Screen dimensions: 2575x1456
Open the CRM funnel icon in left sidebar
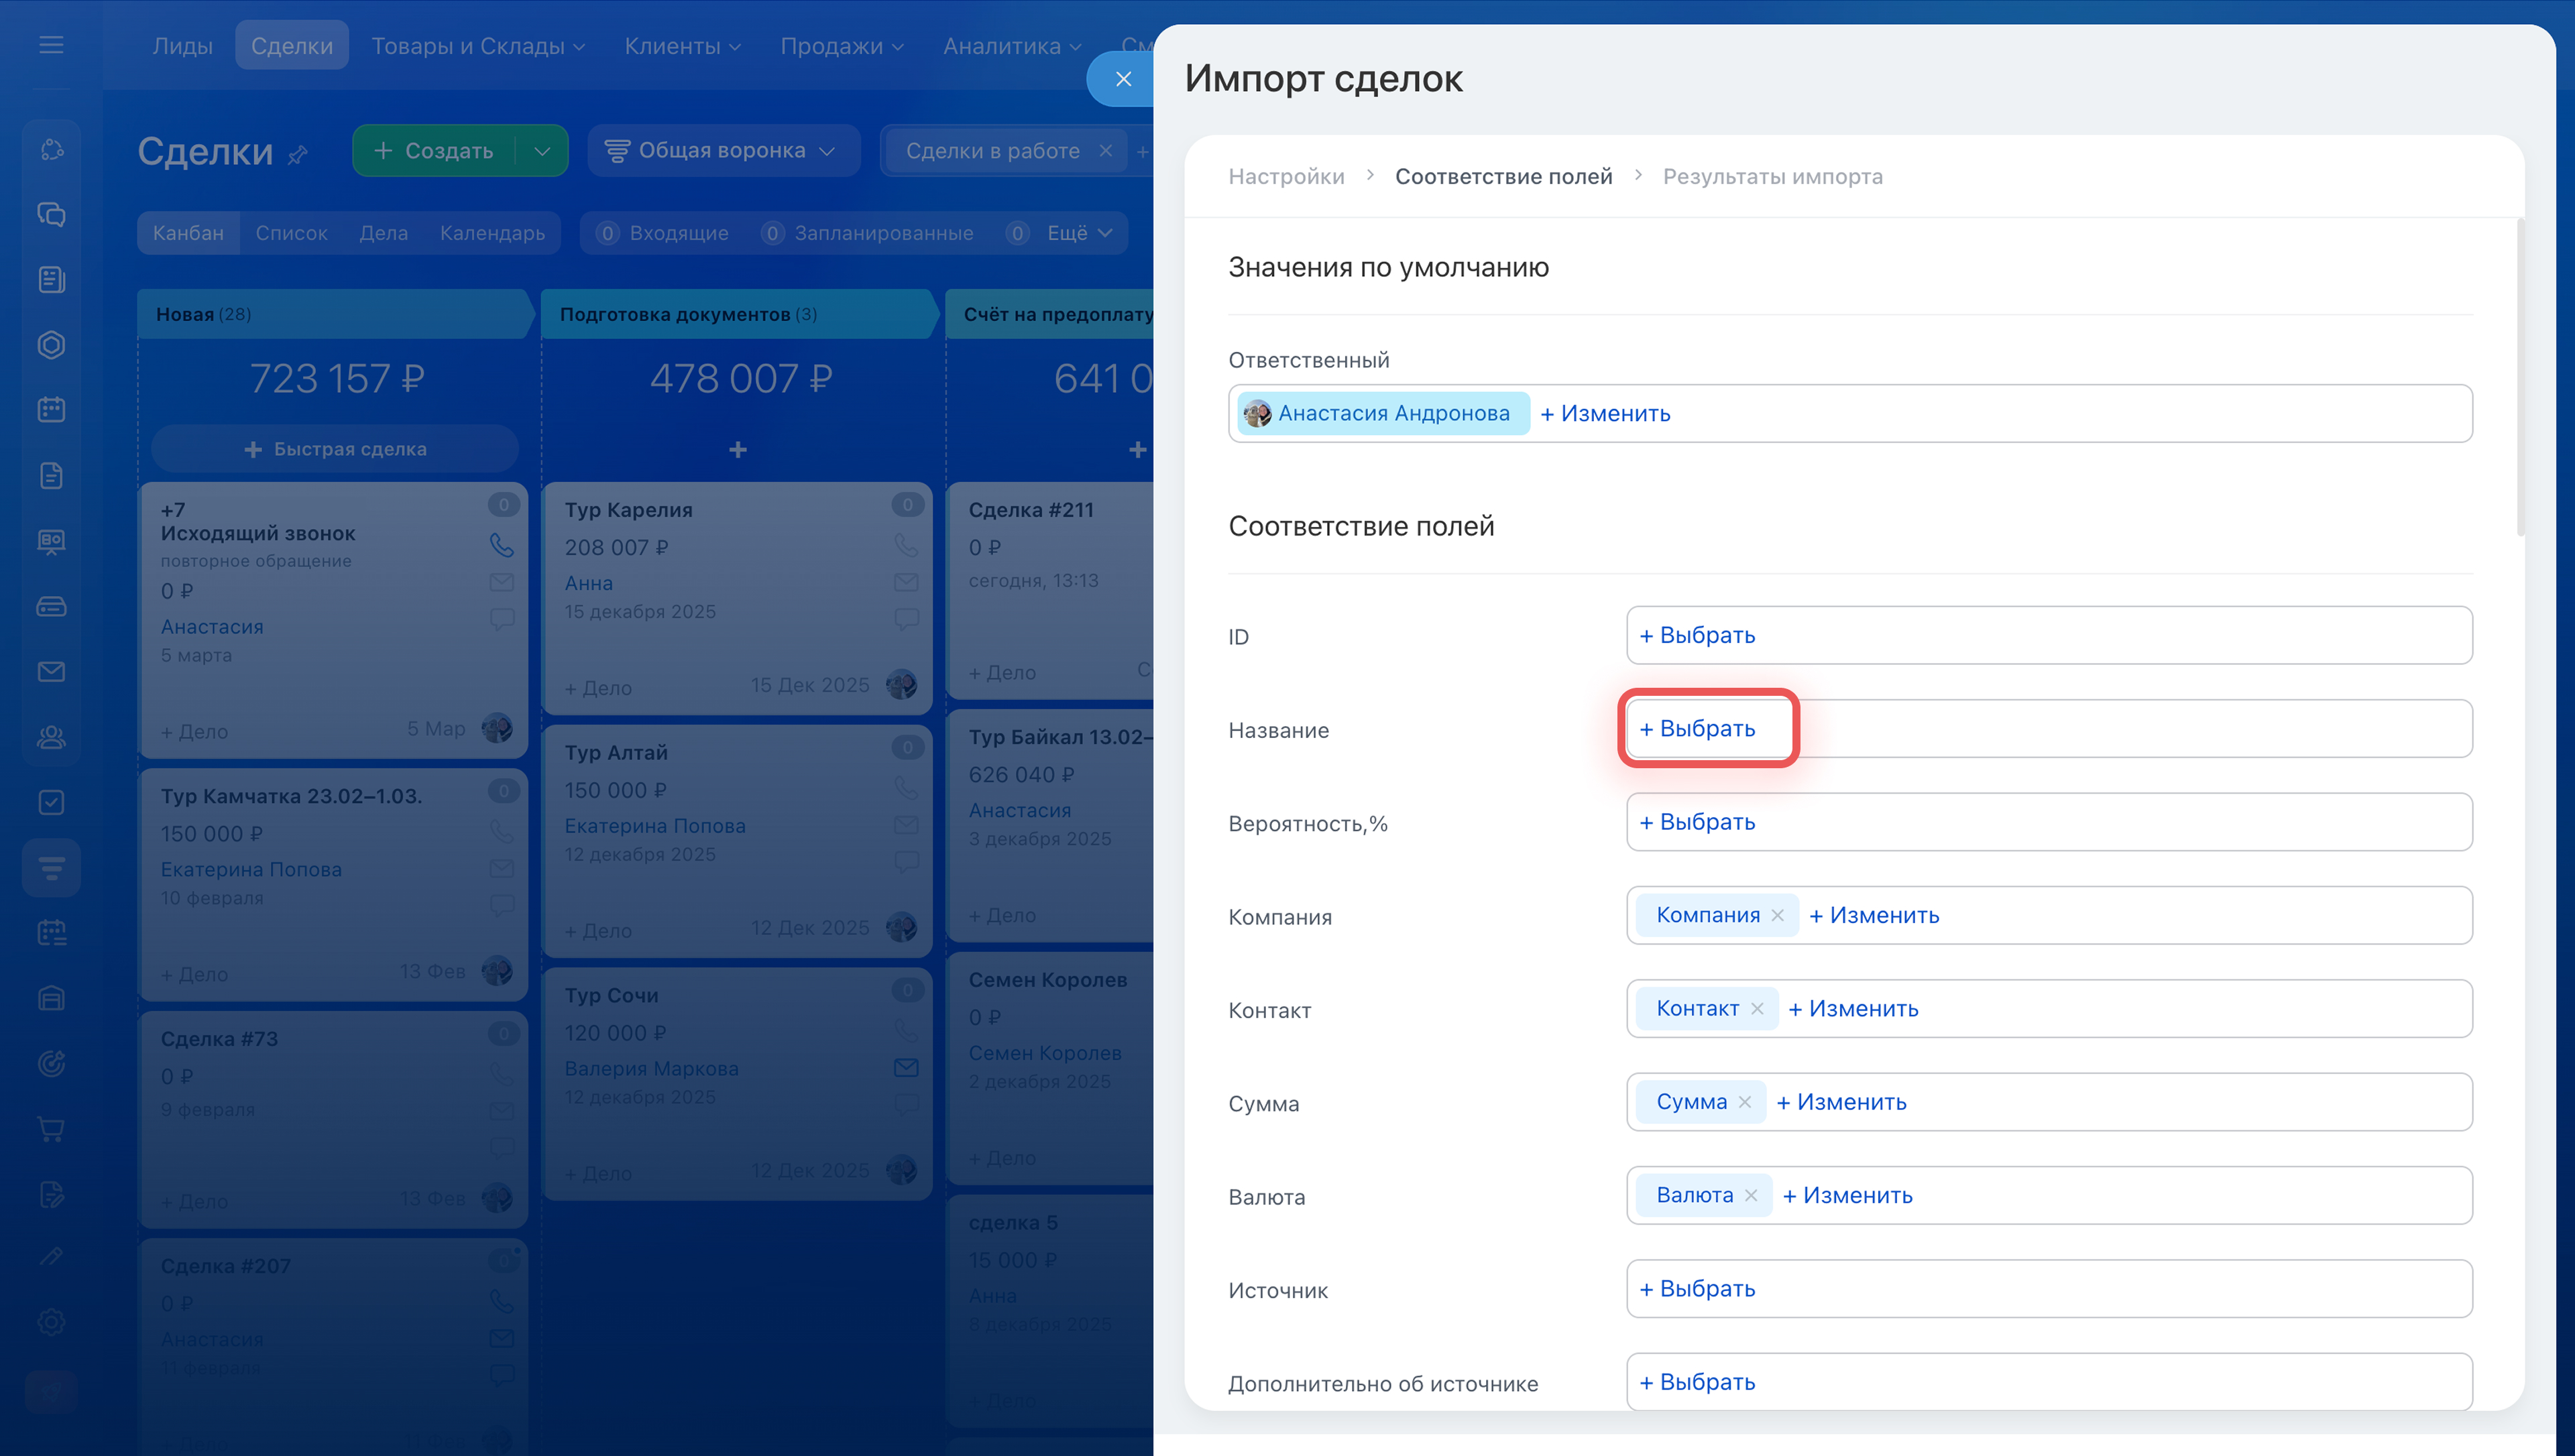pyautogui.click(x=51, y=867)
